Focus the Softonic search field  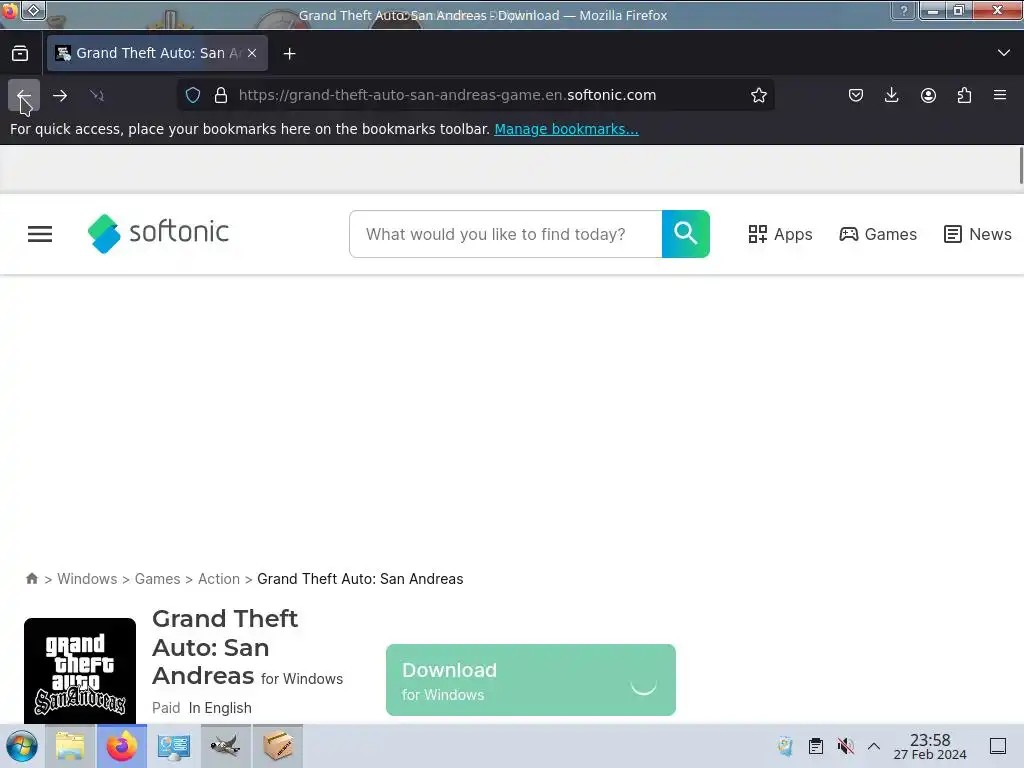(505, 234)
